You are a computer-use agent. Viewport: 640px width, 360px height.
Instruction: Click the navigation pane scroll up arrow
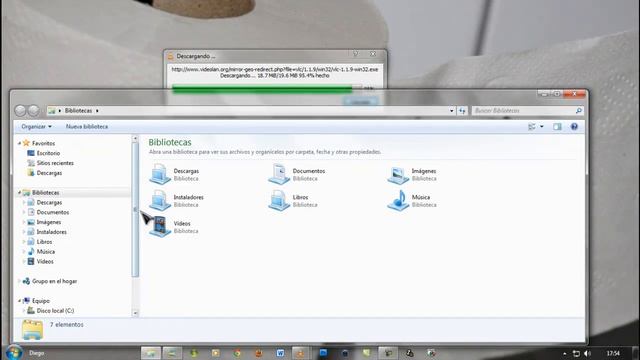click(x=135, y=139)
